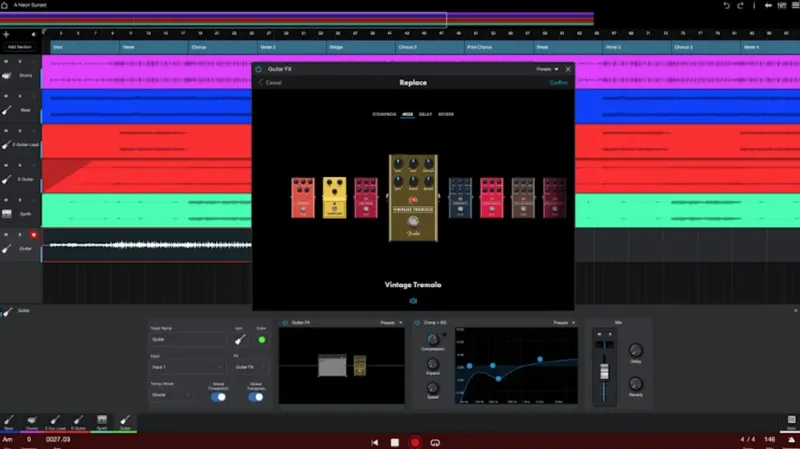Switch to STOMPBOX pedal tab
Image resolution: width=800 pixels, height=449 pixels.
(384, 114)
